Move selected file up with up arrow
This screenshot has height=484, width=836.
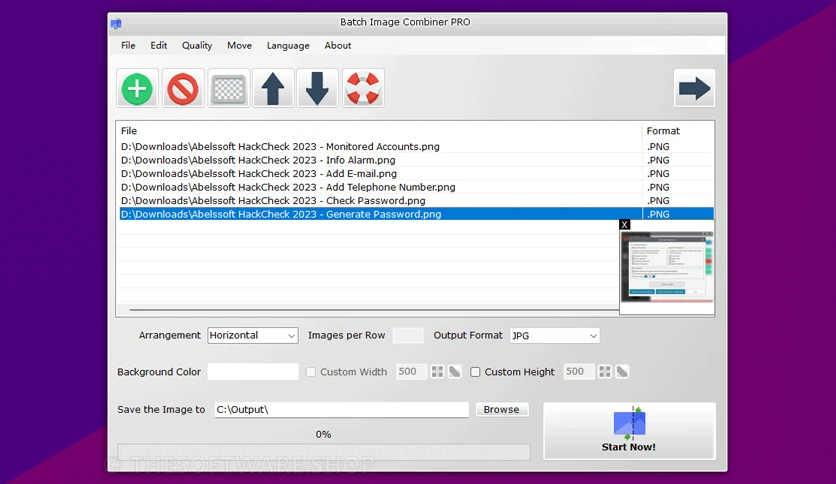click(273, 88)
